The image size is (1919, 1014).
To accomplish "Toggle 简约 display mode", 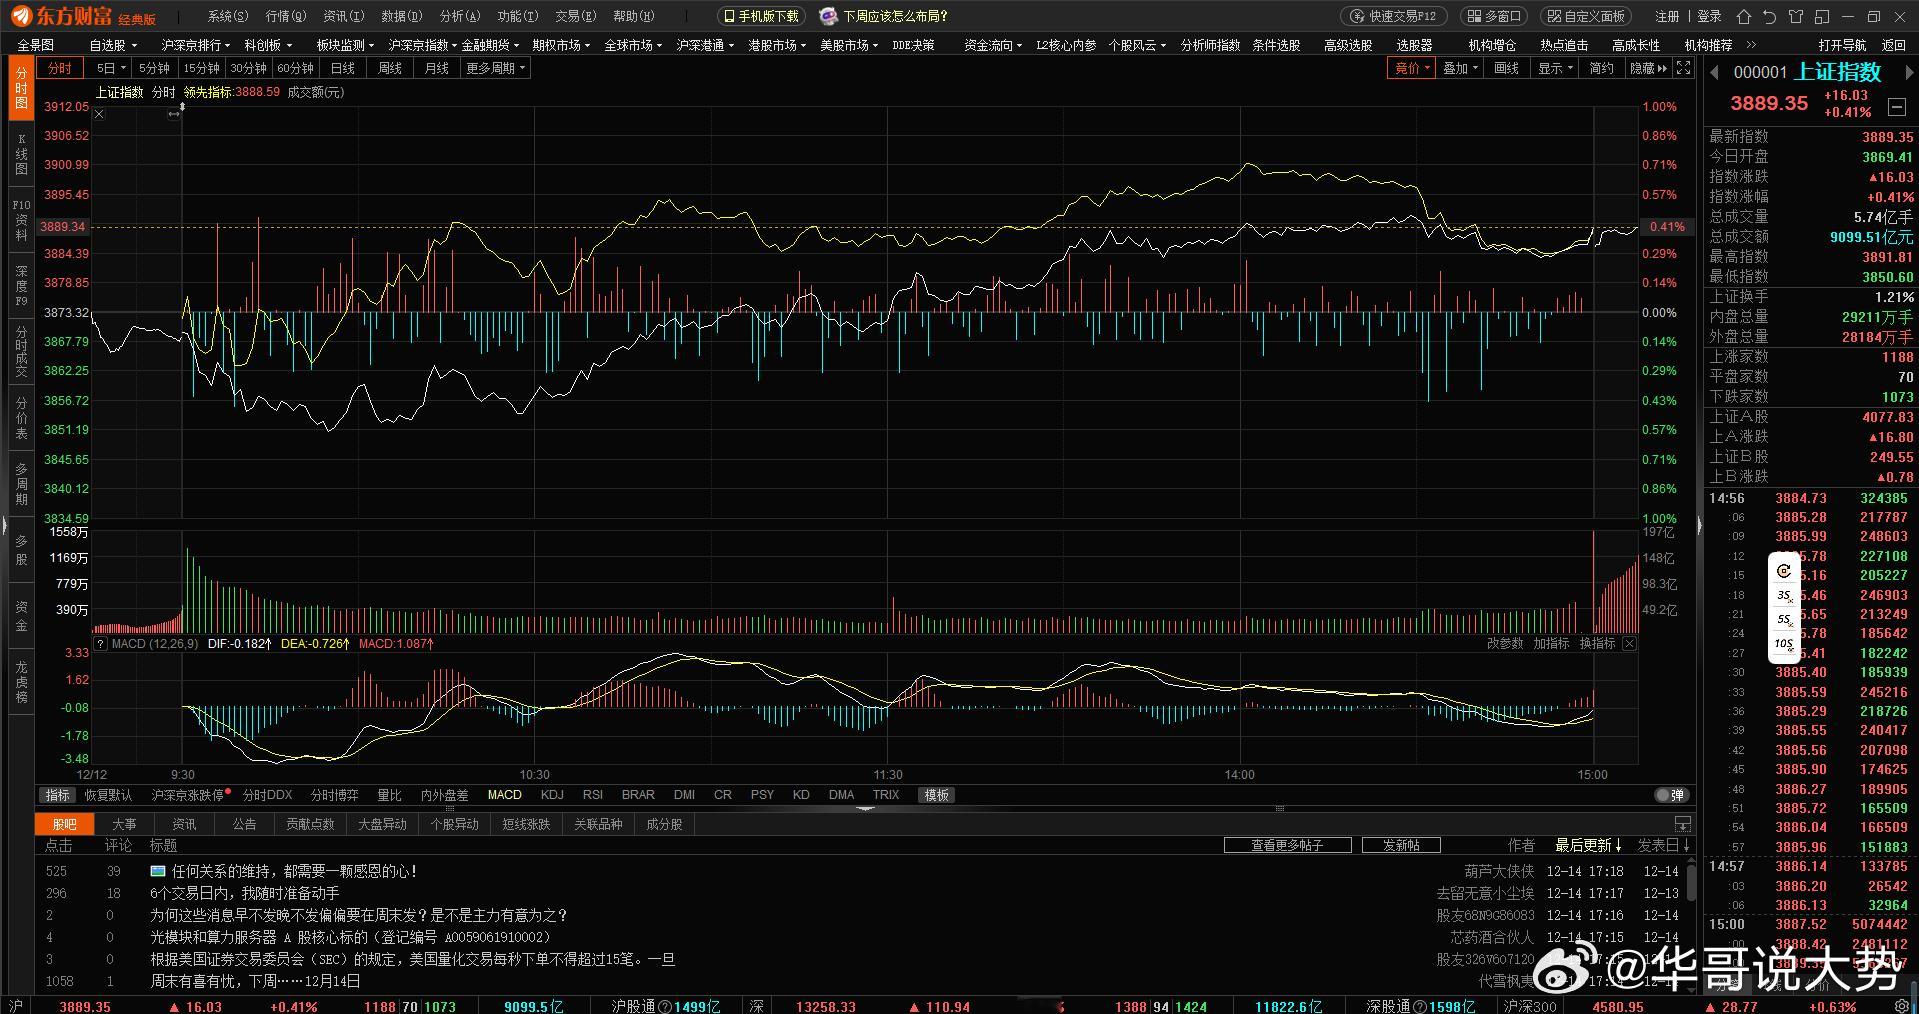I will pos(1601,68).
